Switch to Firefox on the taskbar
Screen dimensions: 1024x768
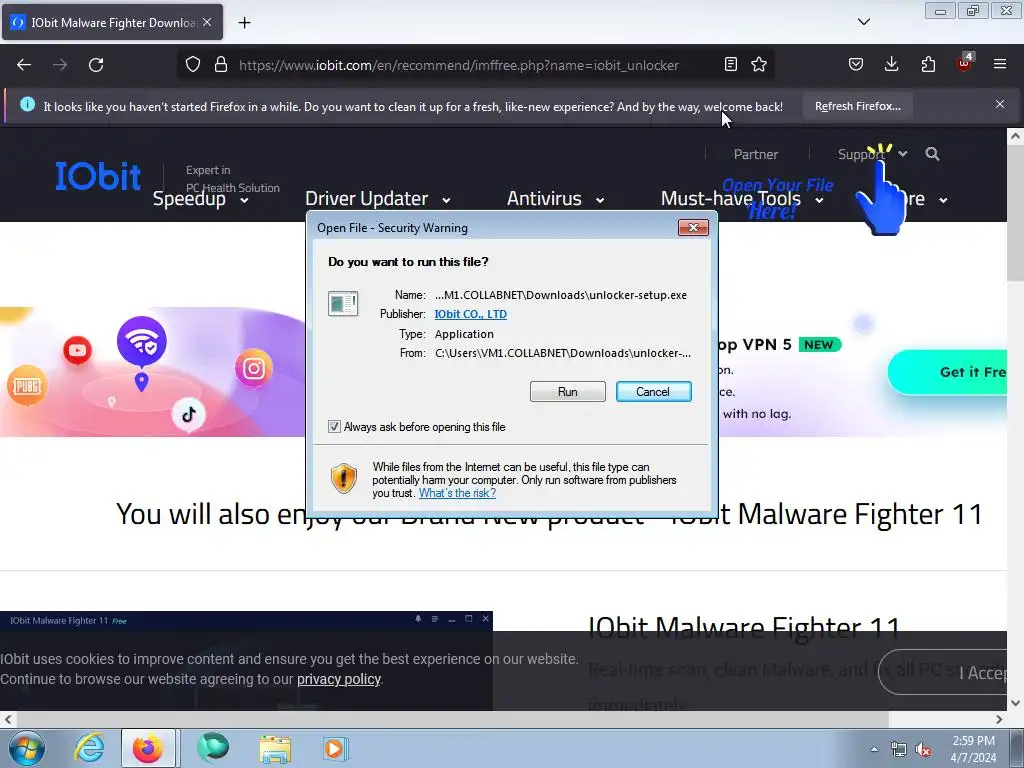[148, 748]
